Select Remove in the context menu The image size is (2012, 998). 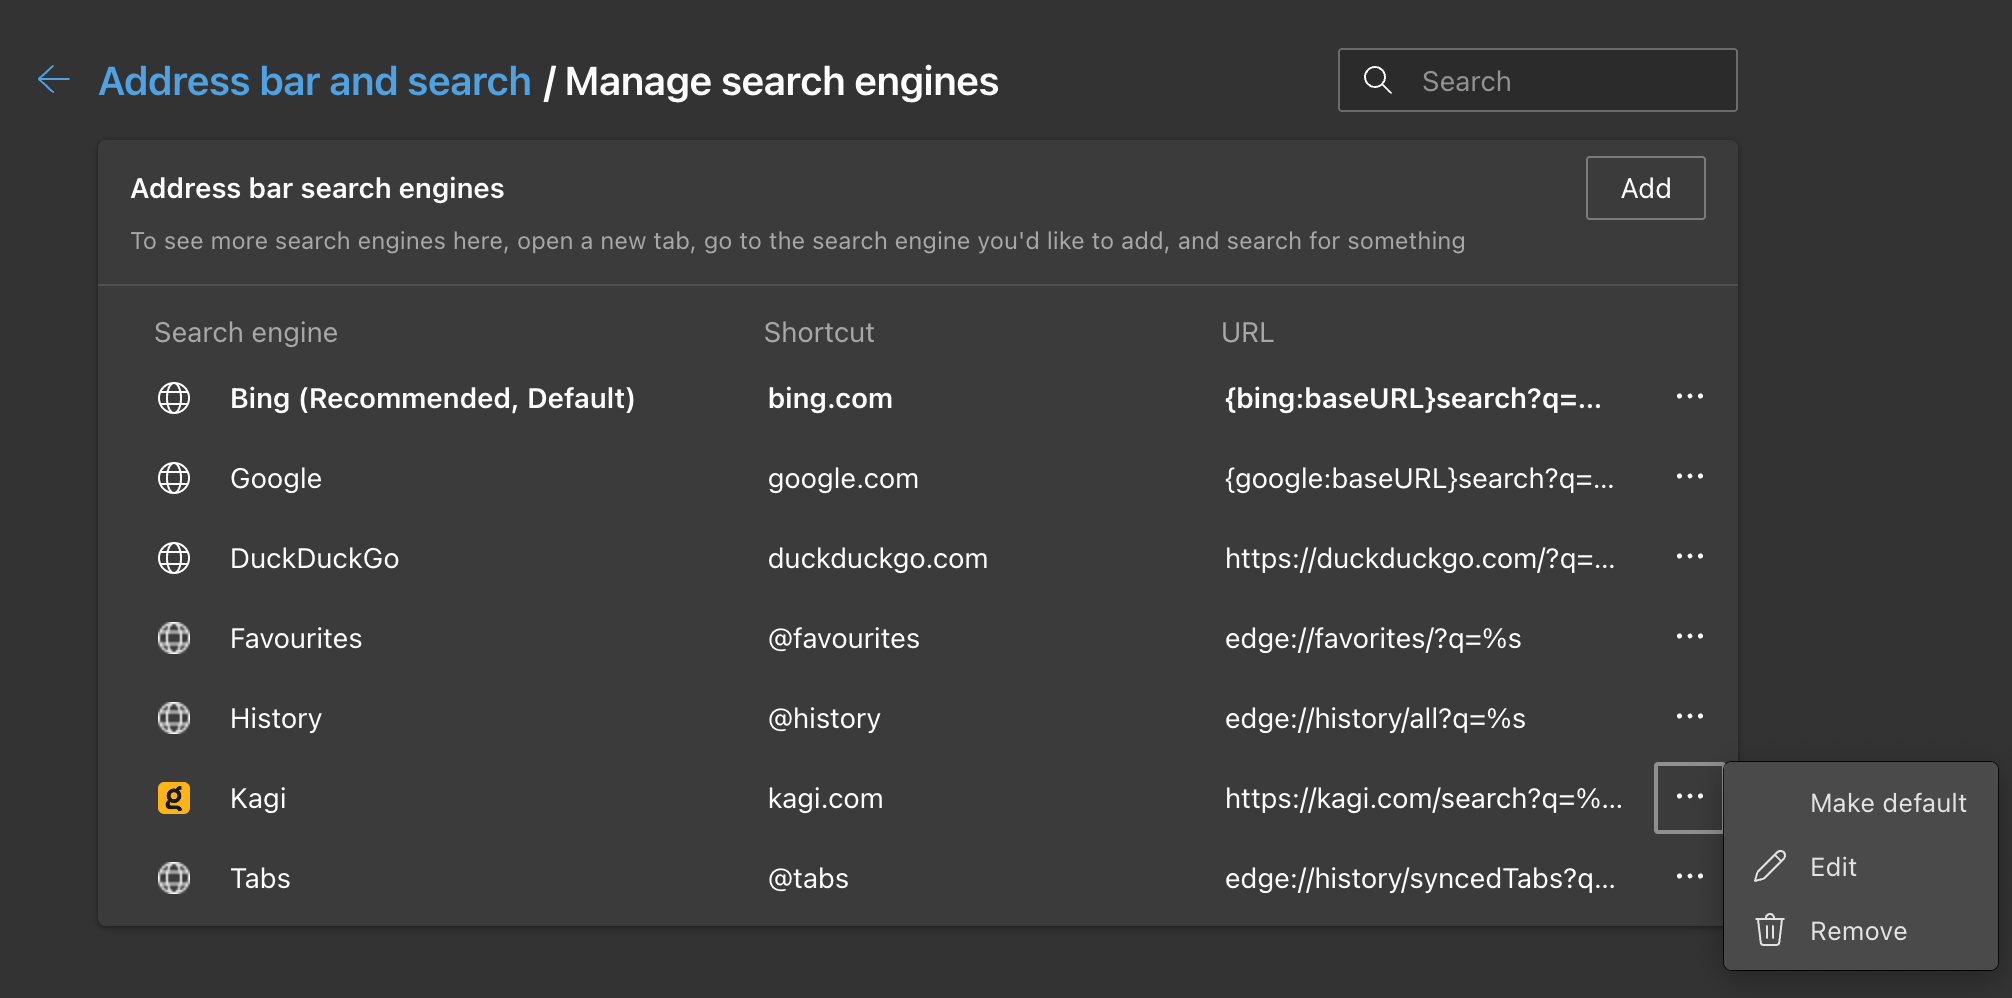[x=1858, y=931]
